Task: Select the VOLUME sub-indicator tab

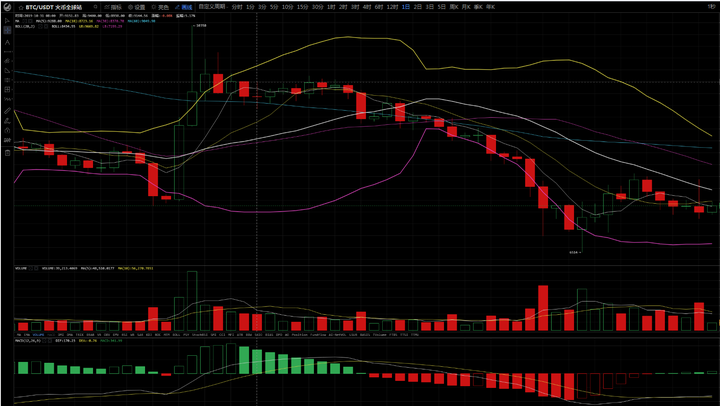Action: [37, 335]
